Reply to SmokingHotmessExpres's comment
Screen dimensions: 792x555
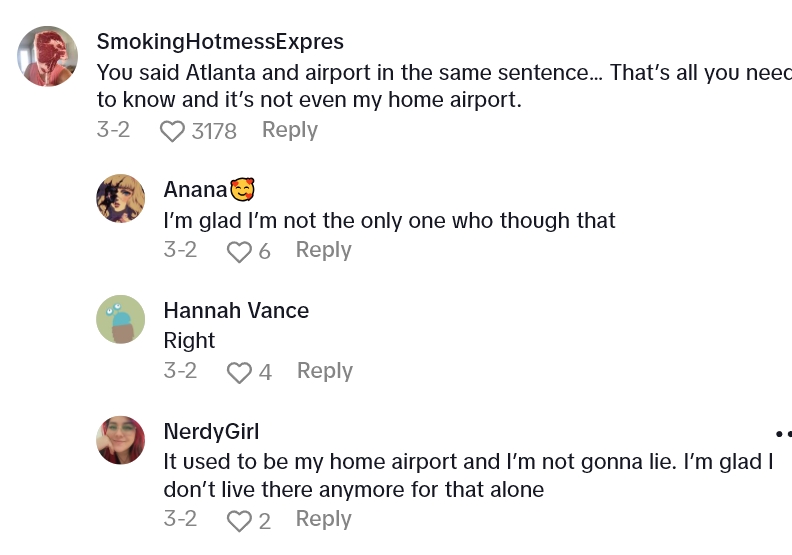[x=289, y=130]
